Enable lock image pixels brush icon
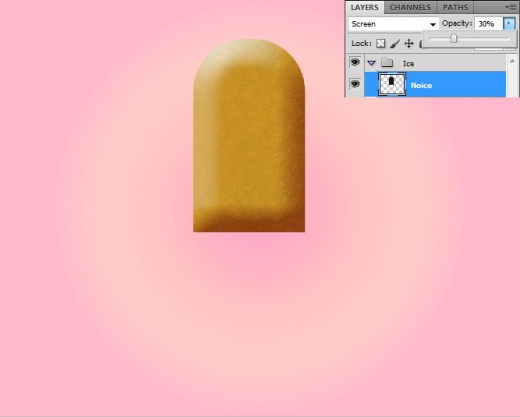This screenshot has height=417, width=520. [x=395, y=43]
